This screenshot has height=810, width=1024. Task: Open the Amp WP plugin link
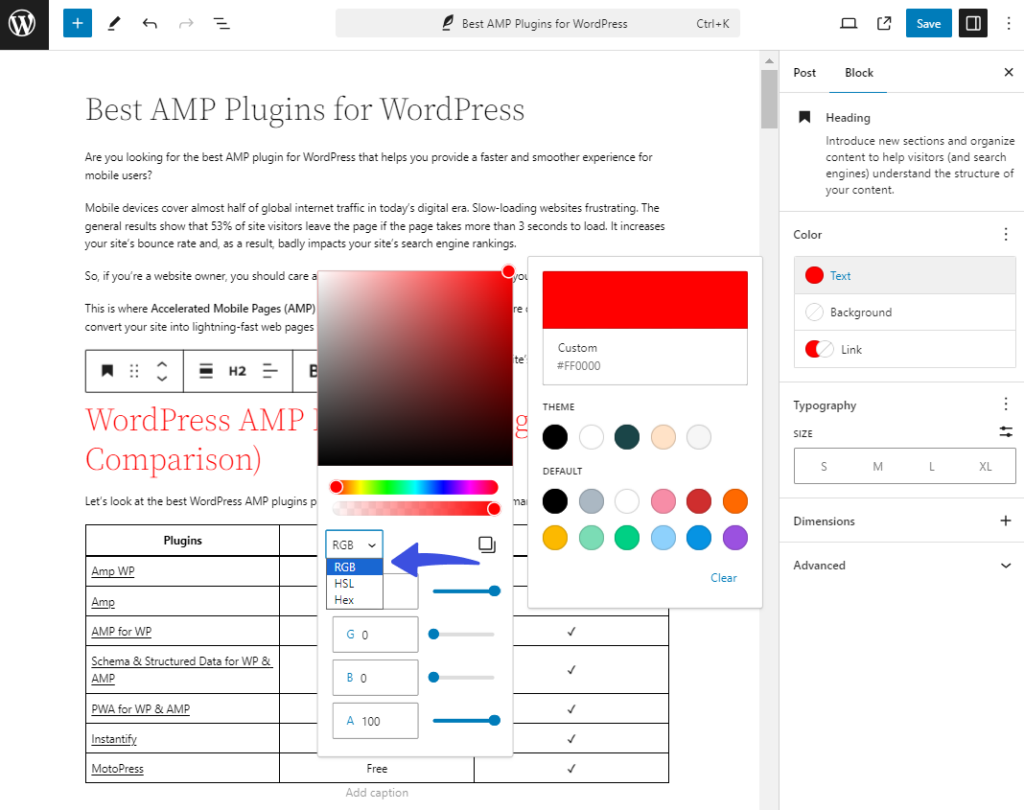[x=113, y=571]
